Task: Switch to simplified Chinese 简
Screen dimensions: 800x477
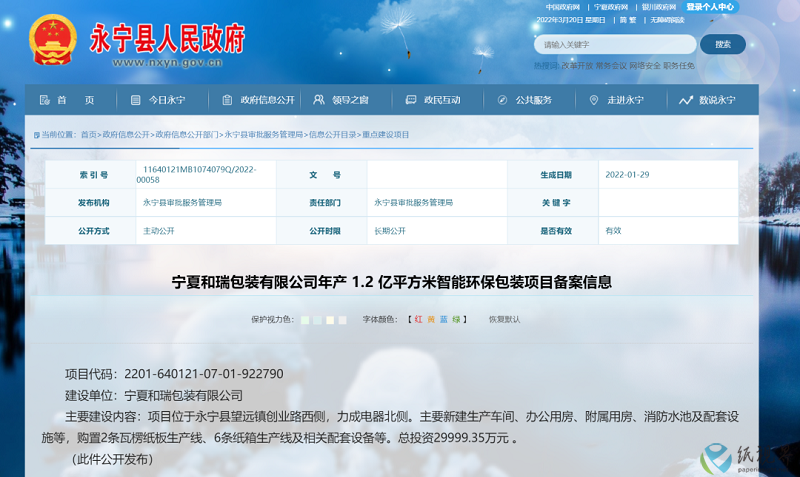Action: click(x=623, y=20)
